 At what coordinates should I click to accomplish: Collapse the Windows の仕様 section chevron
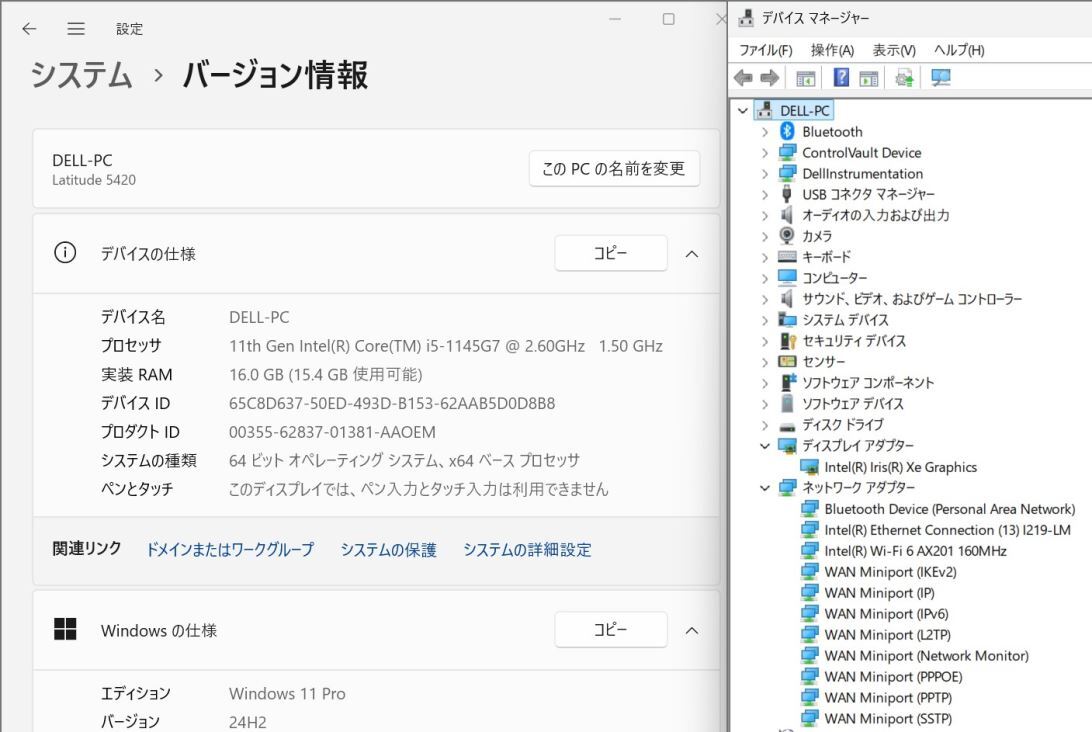pos(692,630)
